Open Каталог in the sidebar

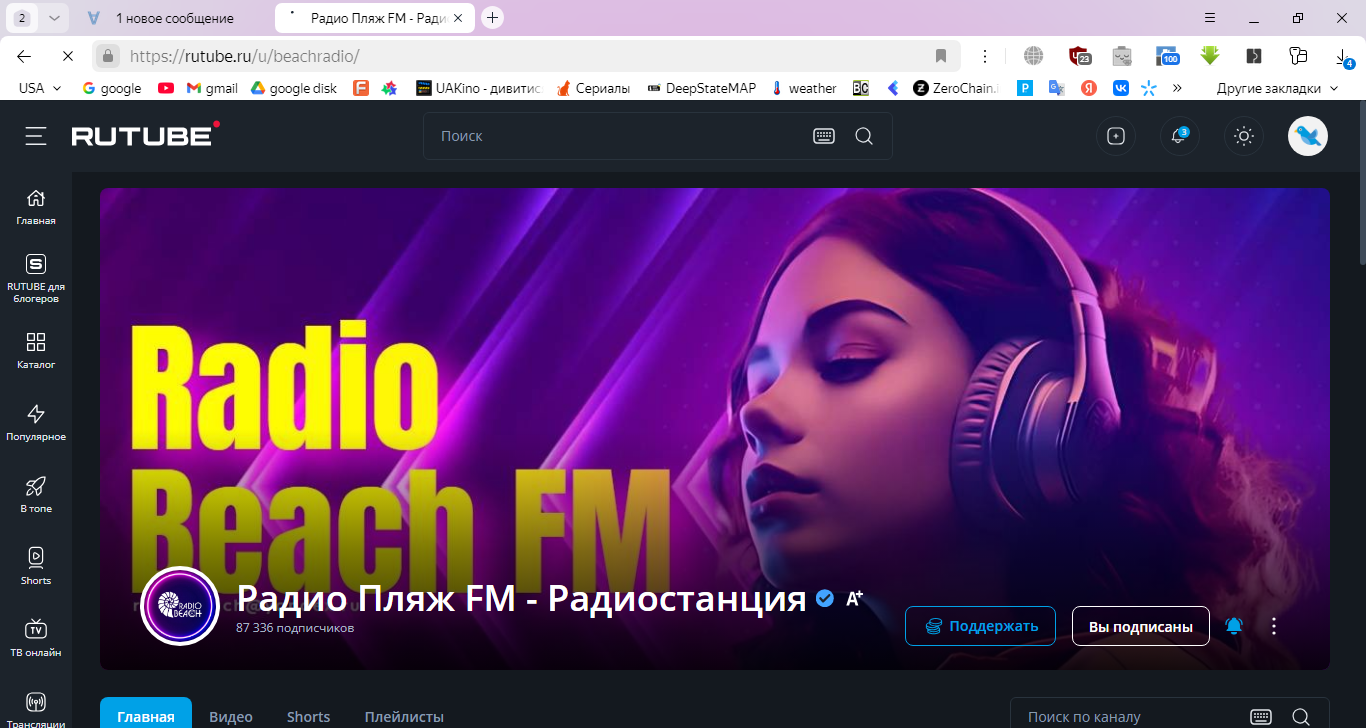36,351
